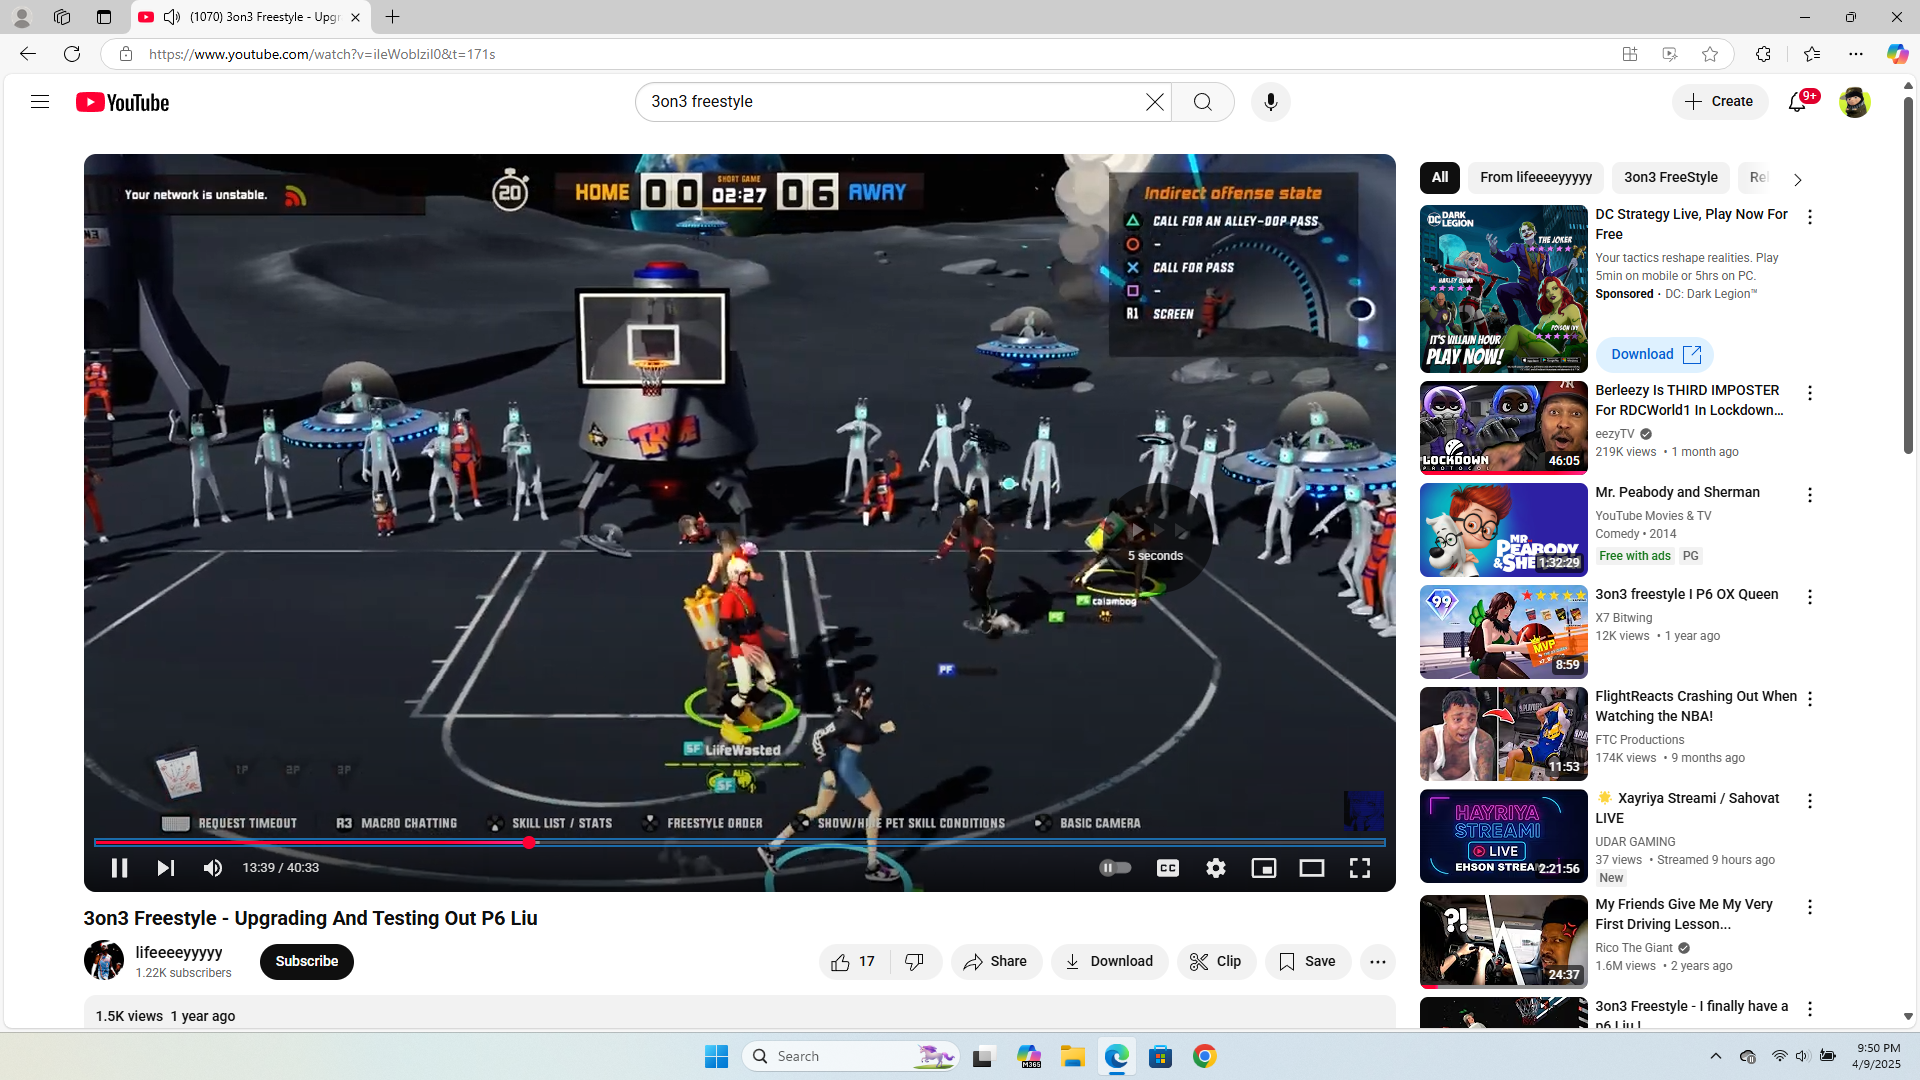
Task: Skip to the next video
Action: pos(166,868)
